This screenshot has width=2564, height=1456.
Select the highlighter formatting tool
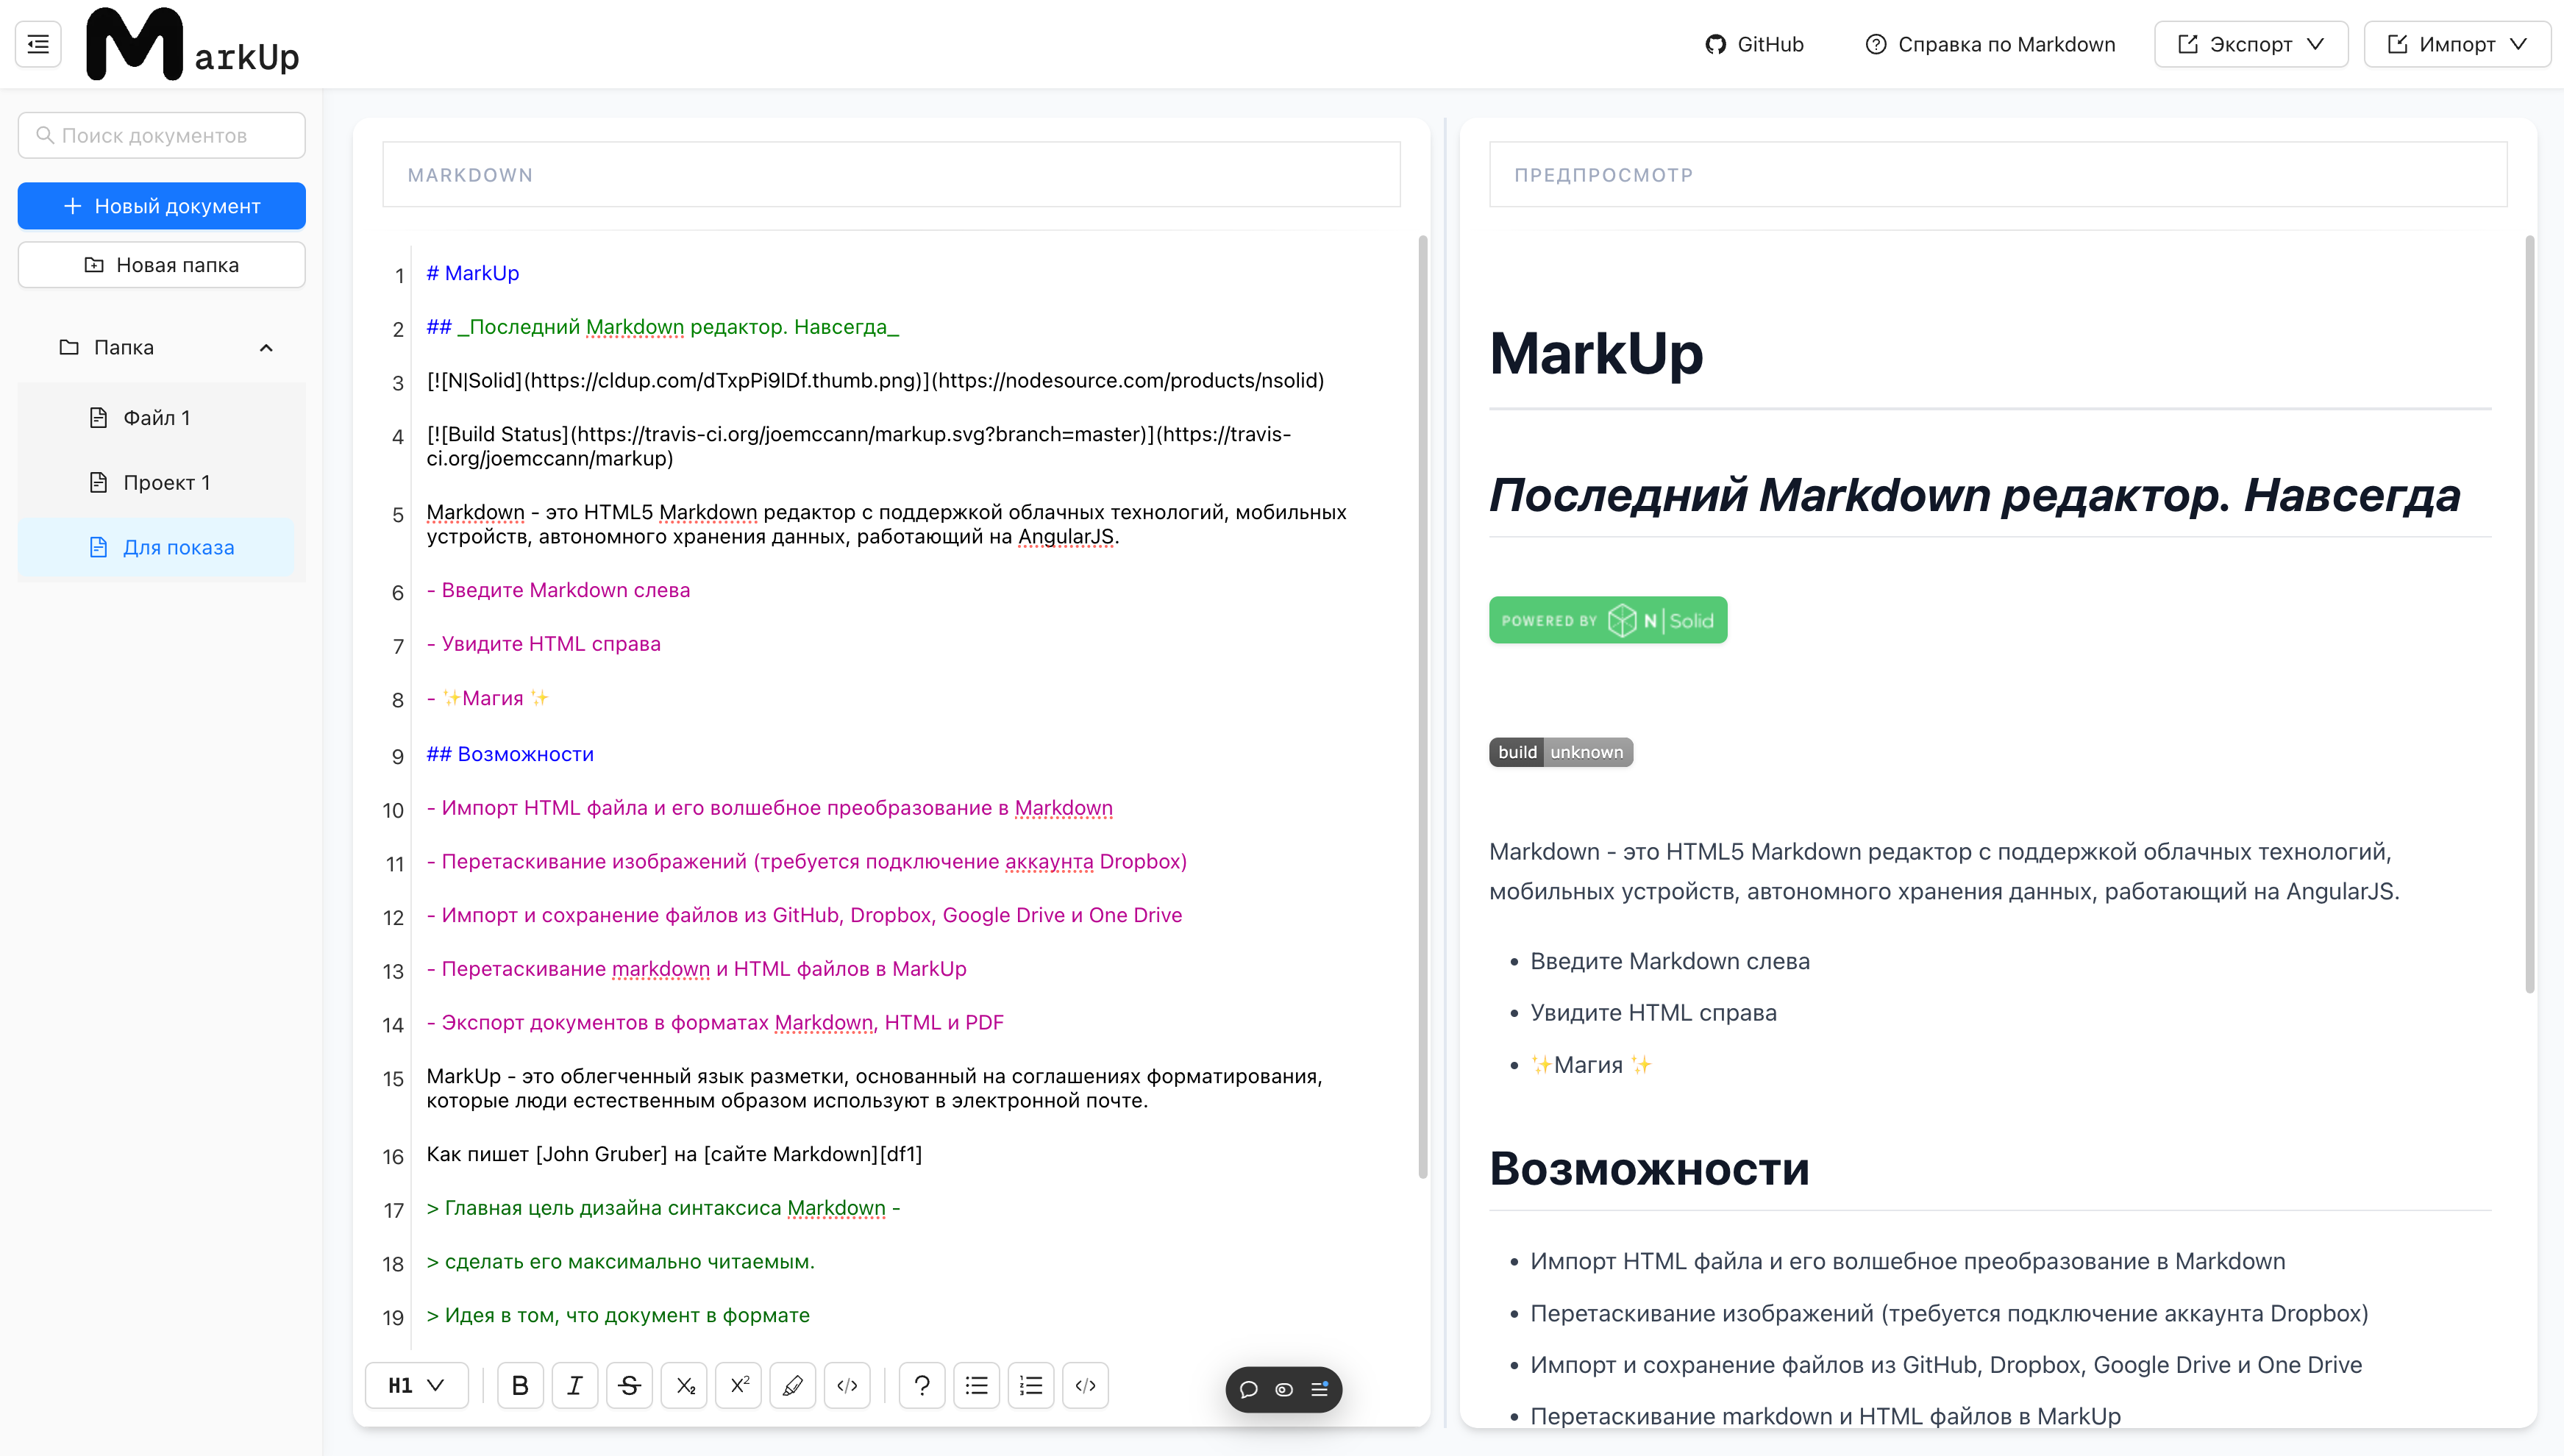pos(793,1385)
